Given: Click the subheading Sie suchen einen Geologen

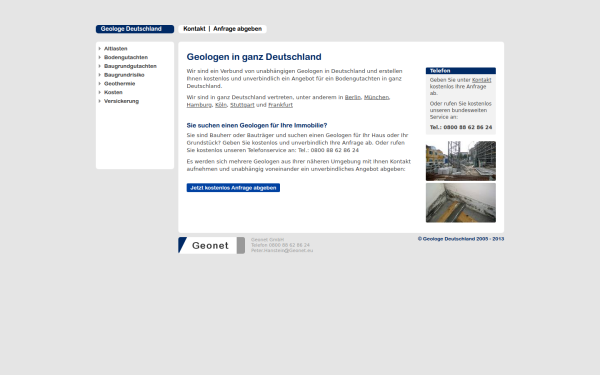Looking at the screenshot, I should (x=257, y=126).
